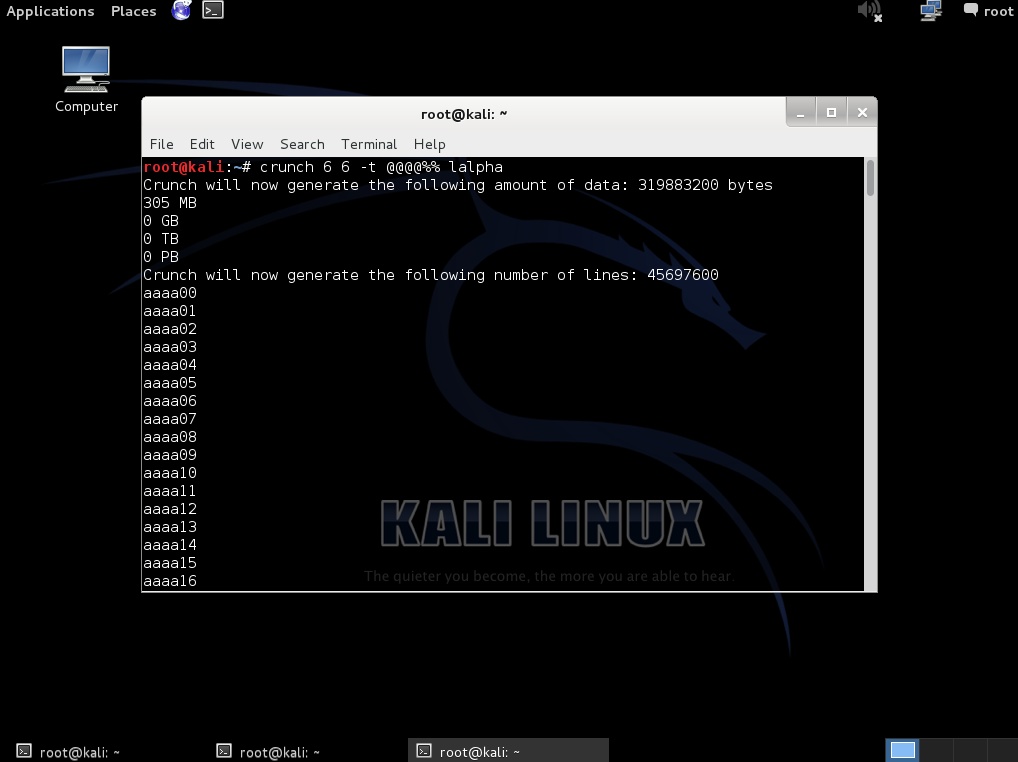The image size is (1018, 762).
Task: Open the Help menu in terminal
Action: pos(429,144)
